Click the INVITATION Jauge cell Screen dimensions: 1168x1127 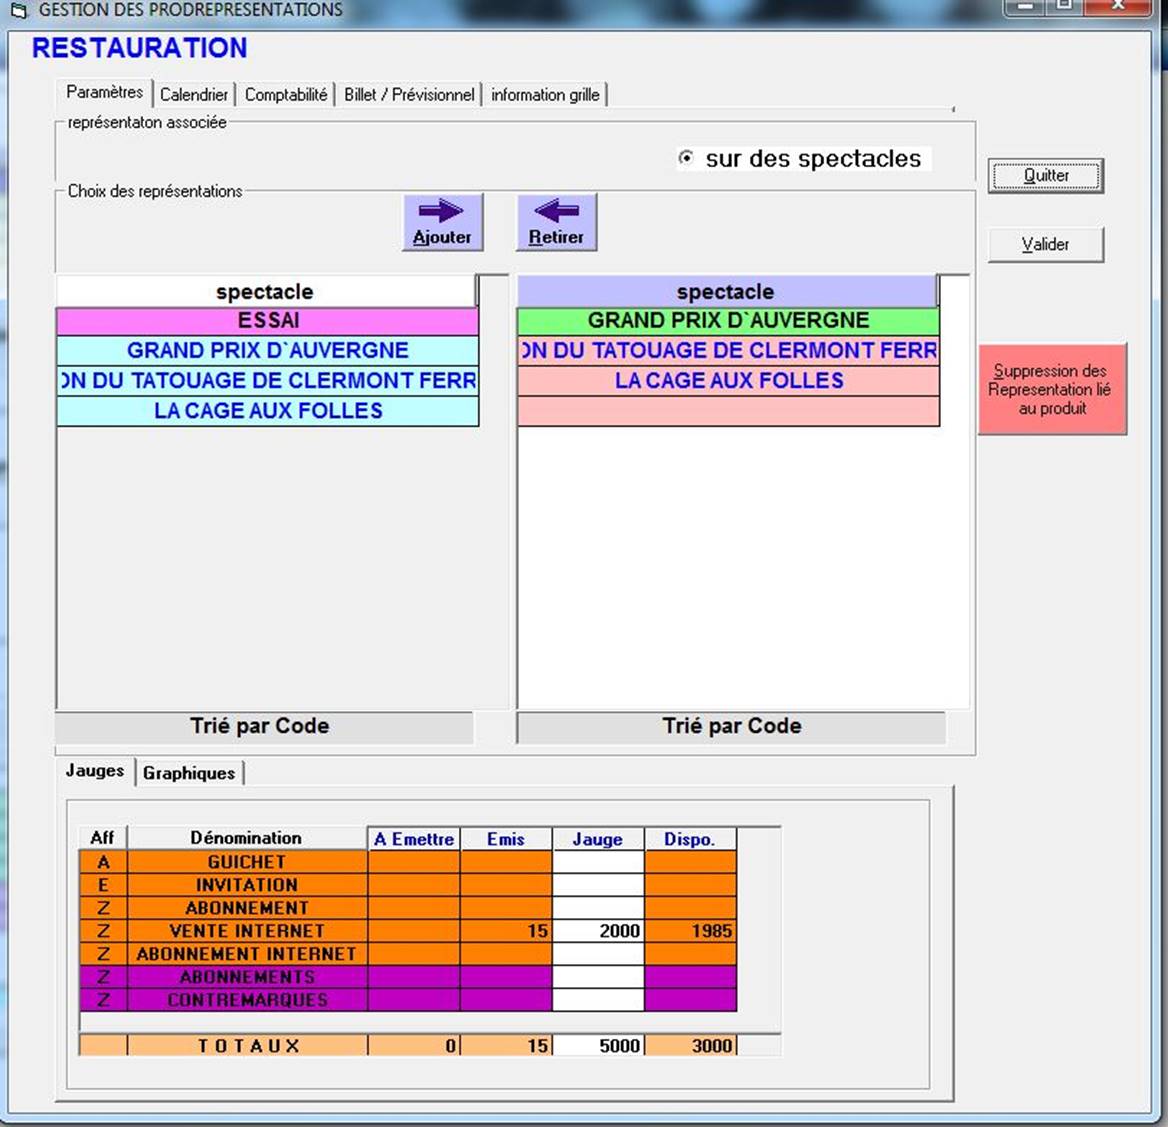coord(598,885)
